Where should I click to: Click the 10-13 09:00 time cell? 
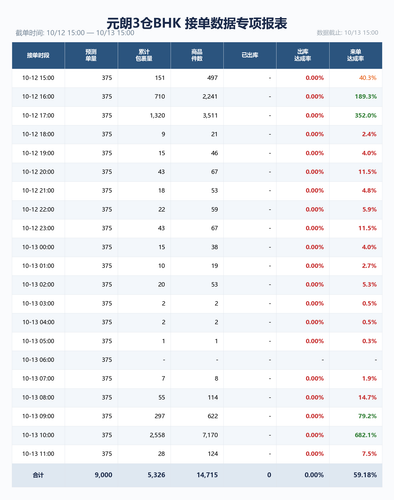click(x=38, y=416)
